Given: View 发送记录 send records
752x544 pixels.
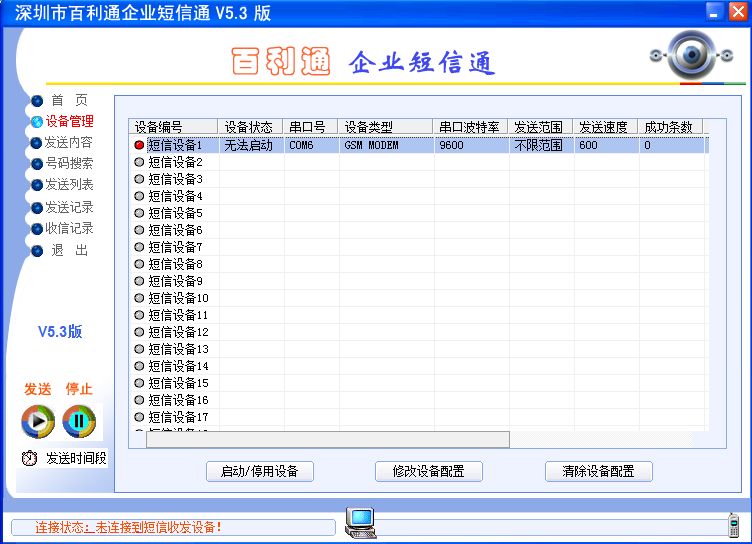Looking at the screenshot, I should tap(69, 207).
